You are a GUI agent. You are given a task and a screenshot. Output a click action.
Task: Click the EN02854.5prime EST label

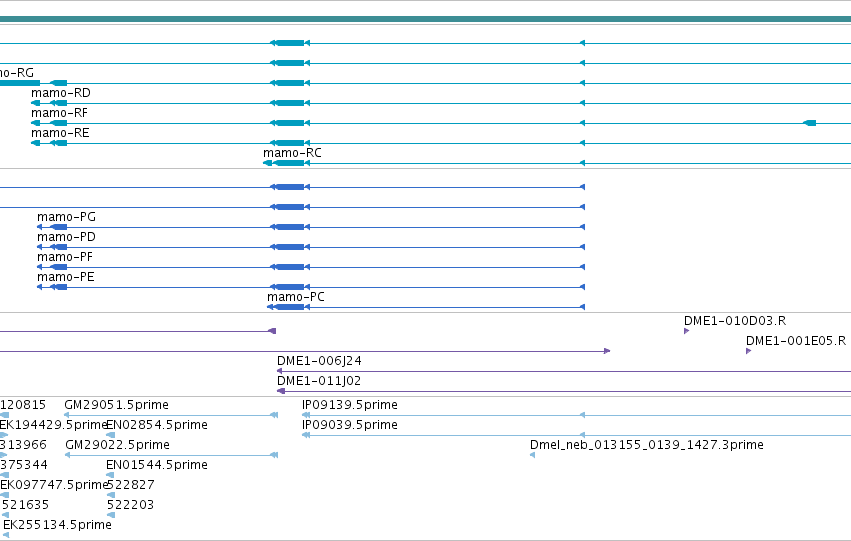[x=157, y=425]
